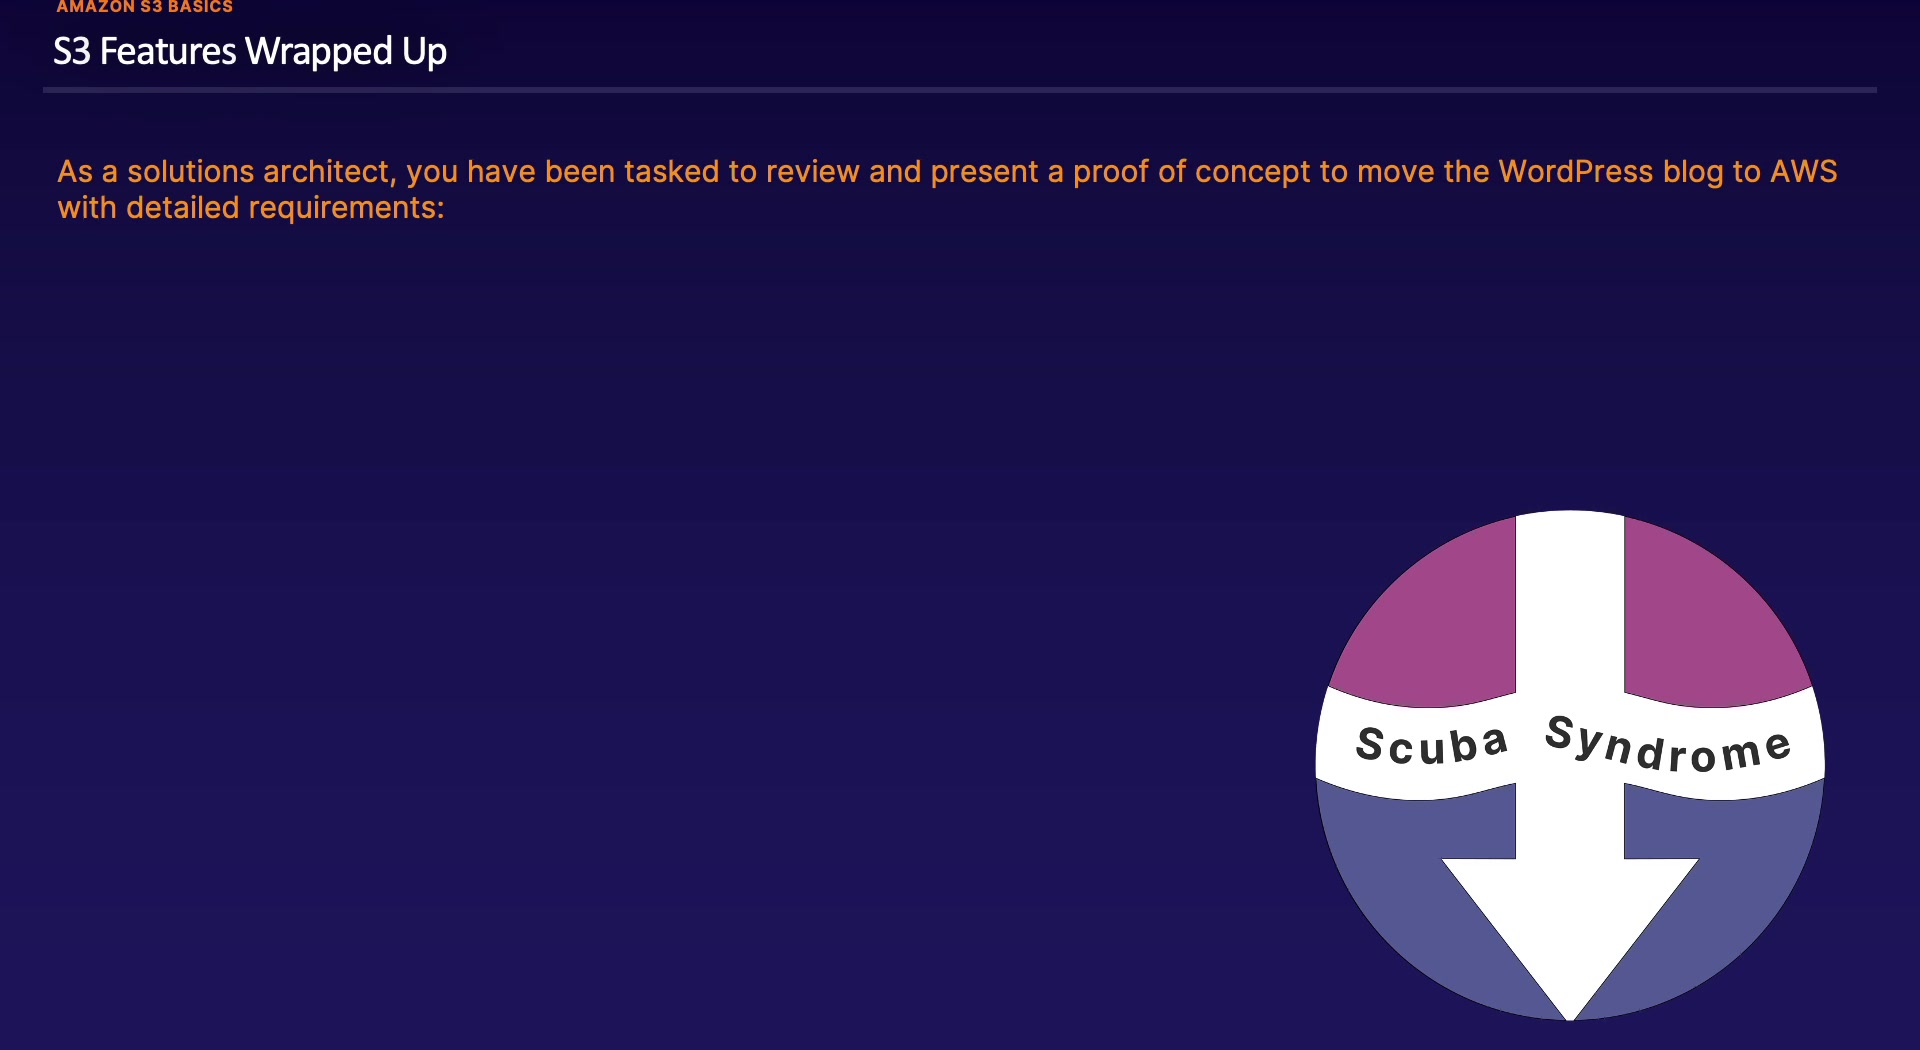Click the "S3 Features Wrapped Up" slide title

[x=250, y=51]
